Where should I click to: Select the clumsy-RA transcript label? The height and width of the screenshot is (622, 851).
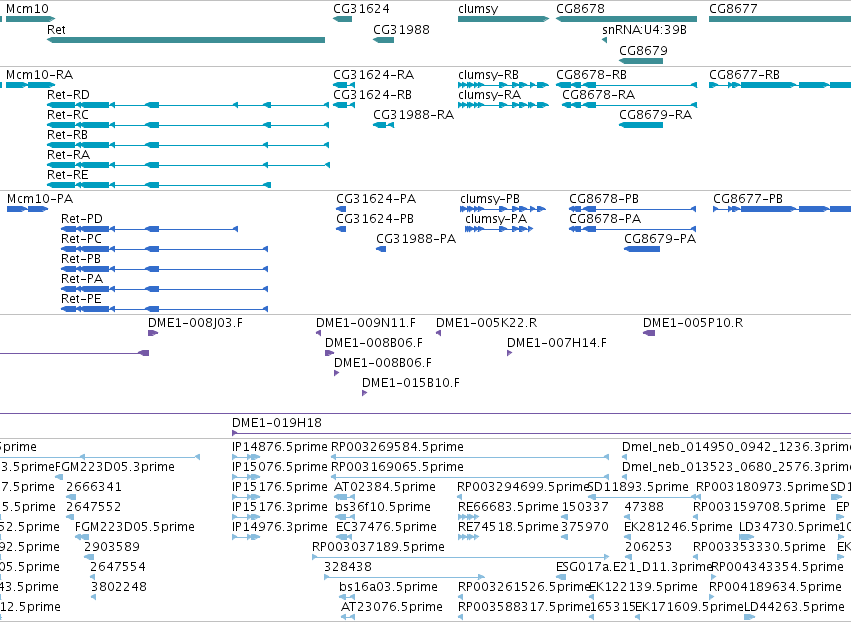(490, 94)
